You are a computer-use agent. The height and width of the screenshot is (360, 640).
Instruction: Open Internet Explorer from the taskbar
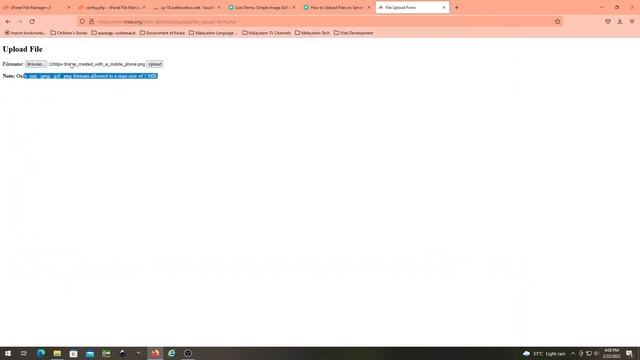[x=171, y=353]
